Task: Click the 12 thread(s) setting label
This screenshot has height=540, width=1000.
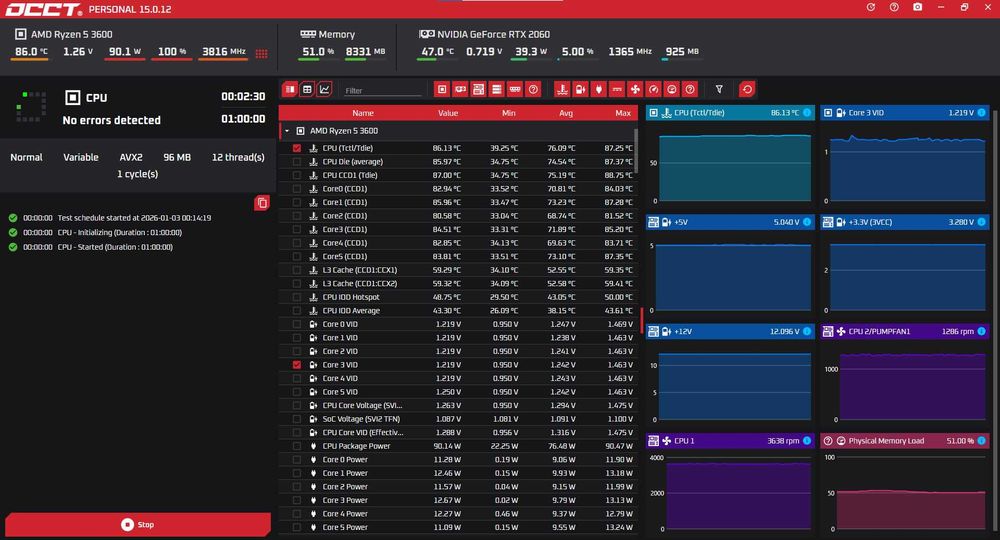Action: click(x=238, y=157)
